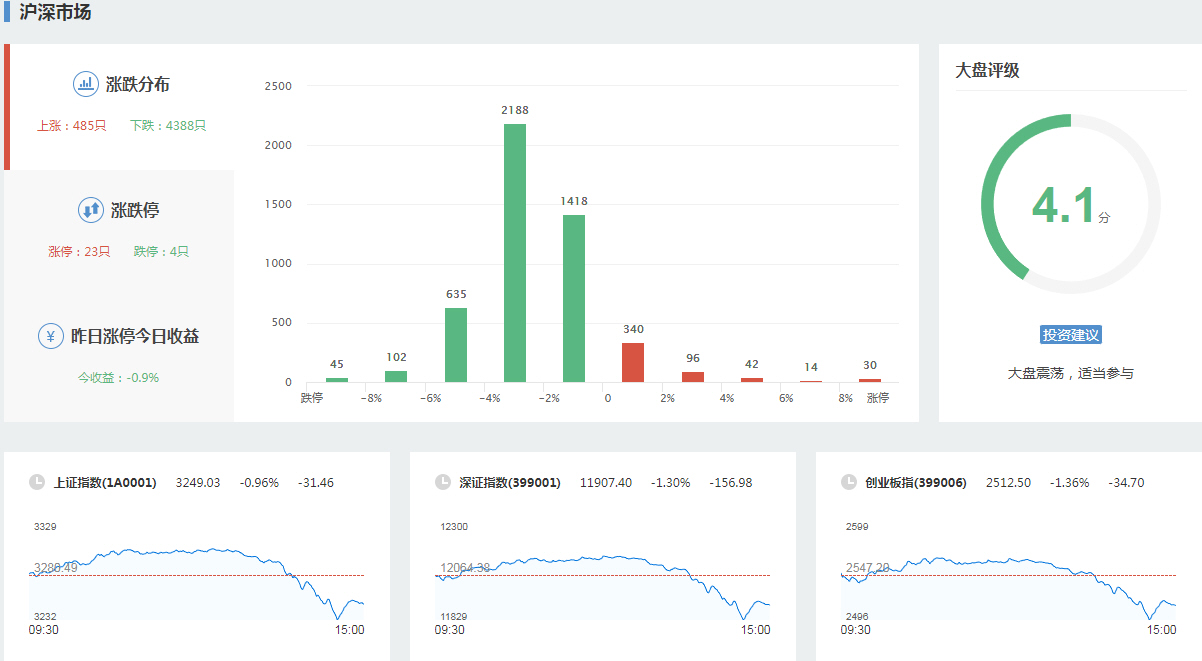Click the 4.1 score circular gauge
The height and width of the screenshot is (661, 1202).
(1070, 204)
